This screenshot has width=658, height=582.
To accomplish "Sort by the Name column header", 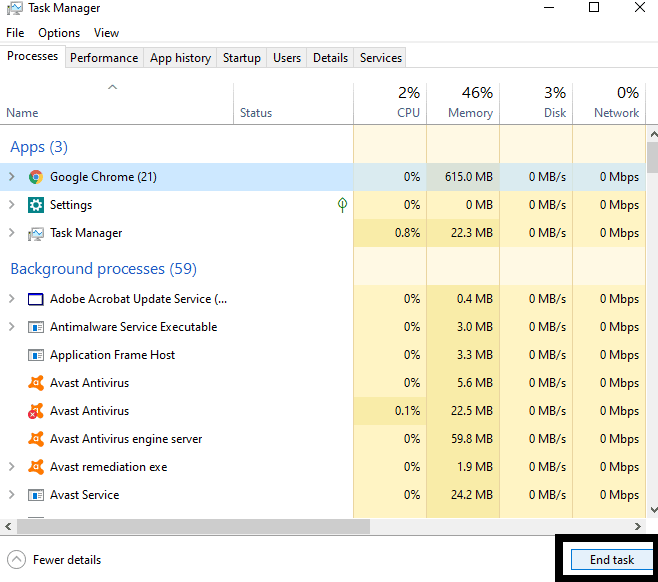I will [x=117, y=103].
